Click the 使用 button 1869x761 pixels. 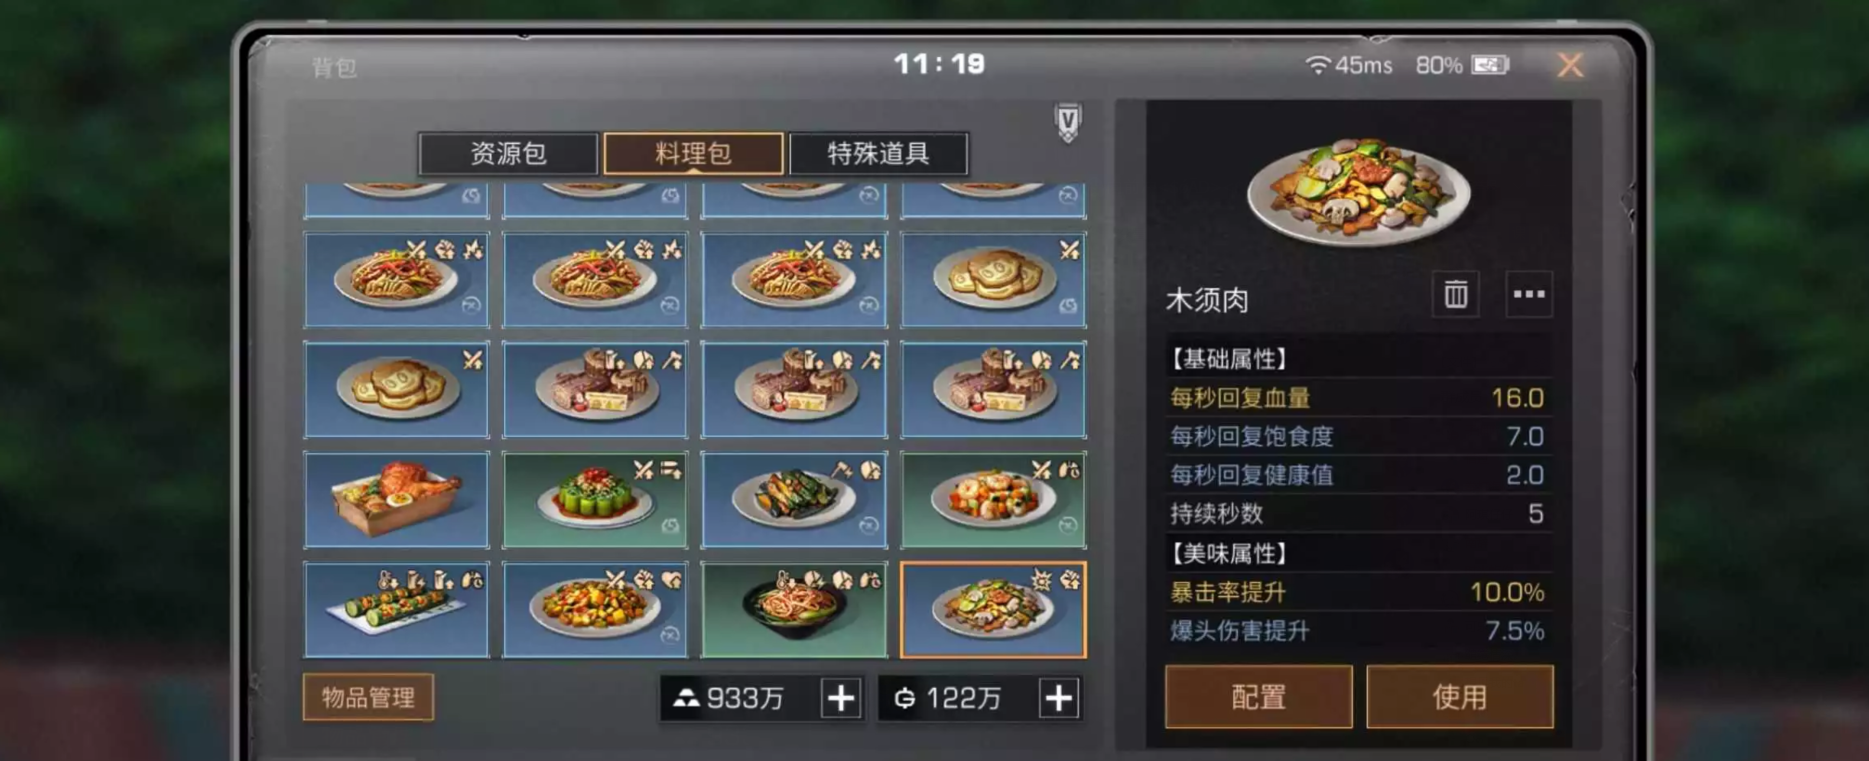(x=1460, y=696)
